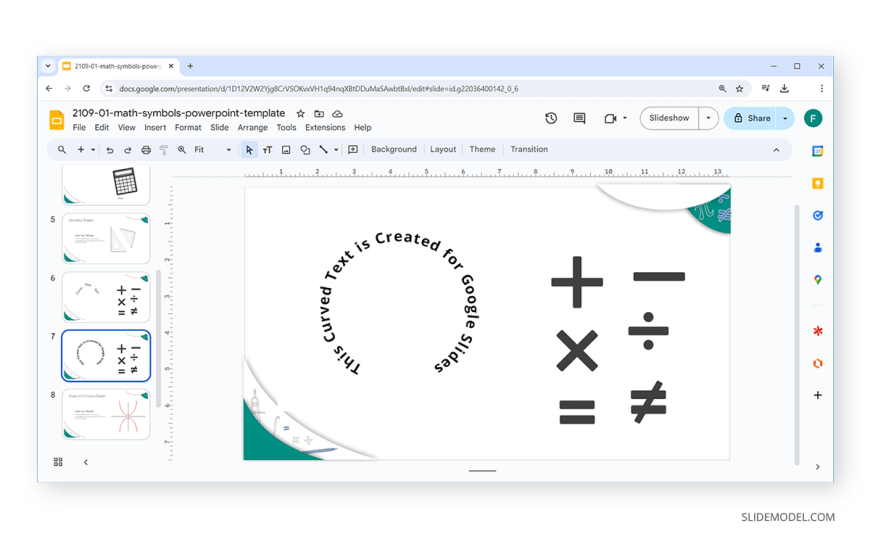Open Slideshow options dropdown arrow
Image resolution: width=870 pixels, height=539 pixels.
click(708, 118)
